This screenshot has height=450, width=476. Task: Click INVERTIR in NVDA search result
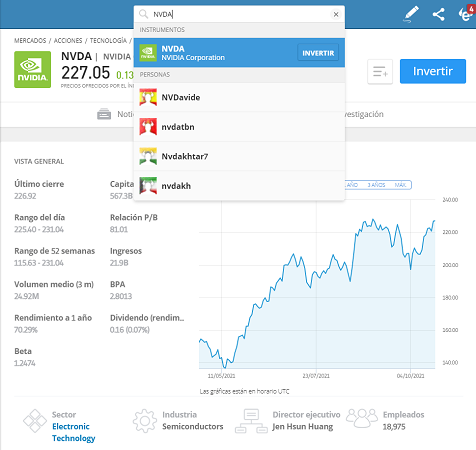(318, 53)
